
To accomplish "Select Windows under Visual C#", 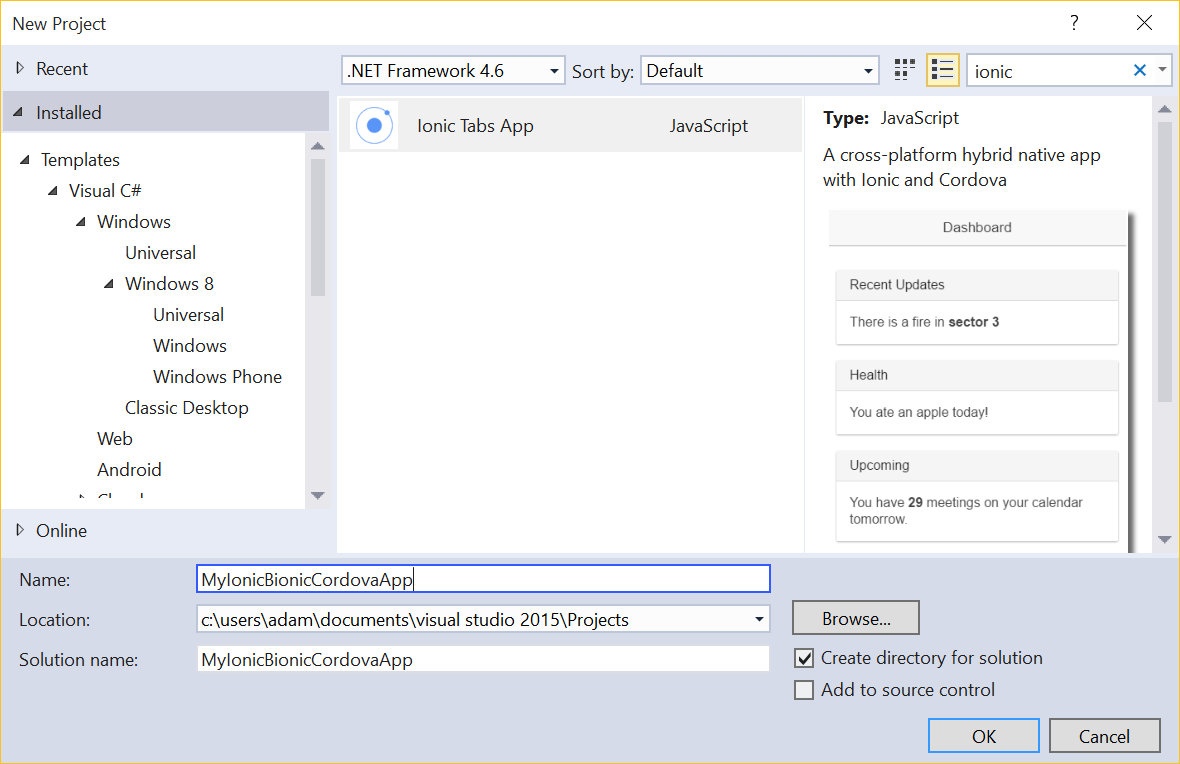I will (x=134, y=221).
